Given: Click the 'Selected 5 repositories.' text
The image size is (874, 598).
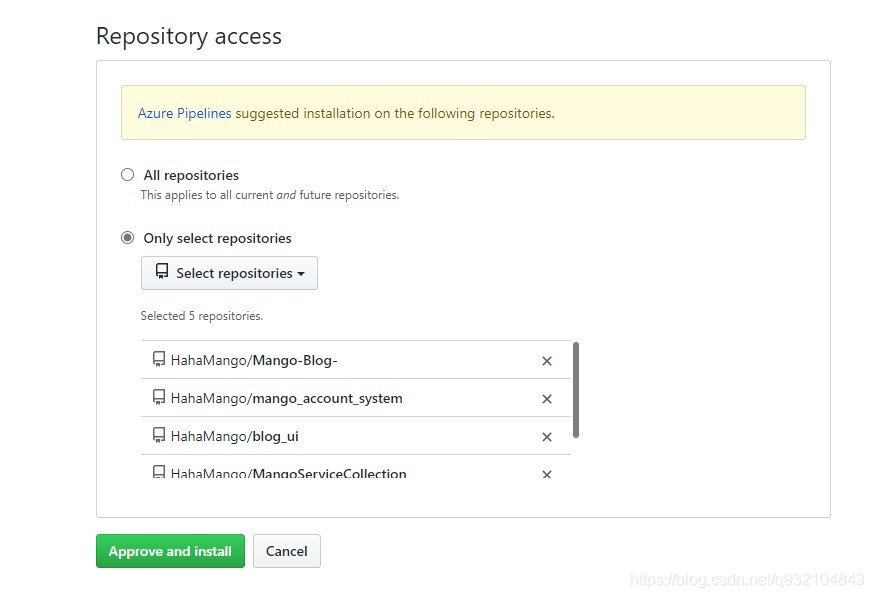Looking at the screenshot, I should [x=202, y=316].
